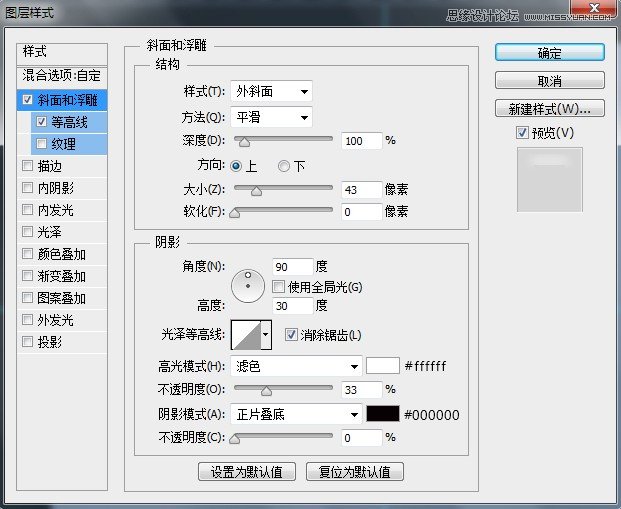This screenshot has height=509, width=621.
Task: Open the black shadow color swatch
Action: [x=383, y=414]
